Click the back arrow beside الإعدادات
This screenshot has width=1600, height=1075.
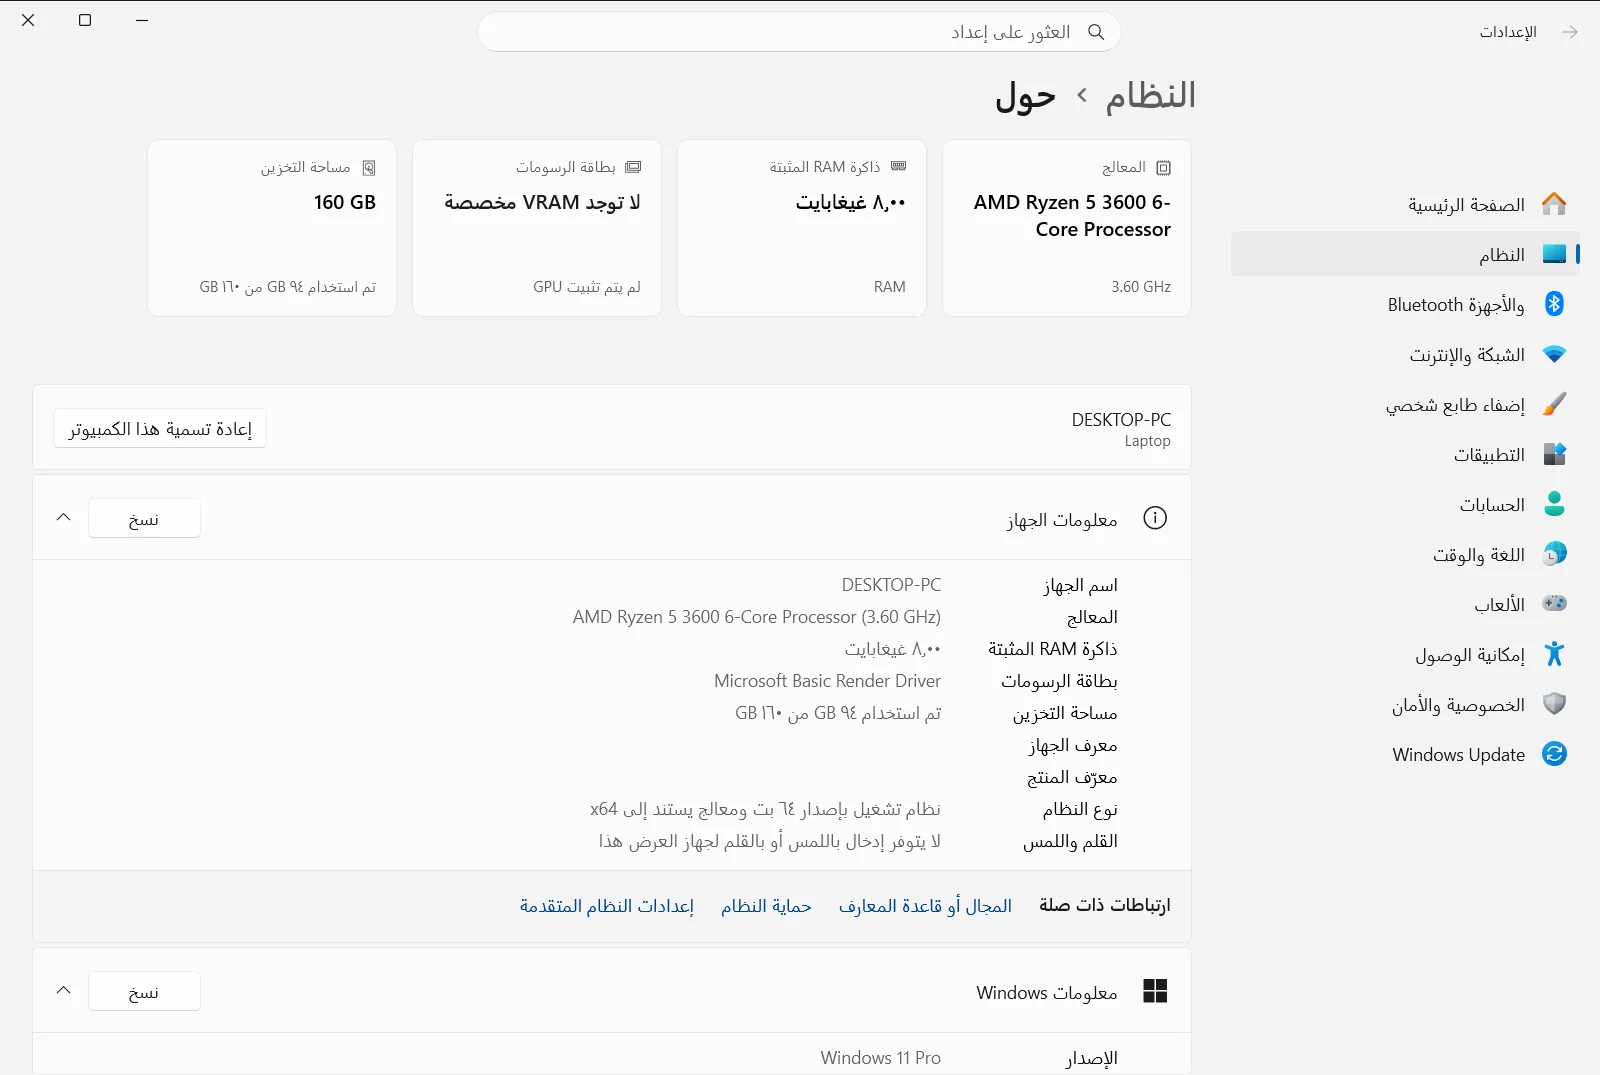(1570, 32)
